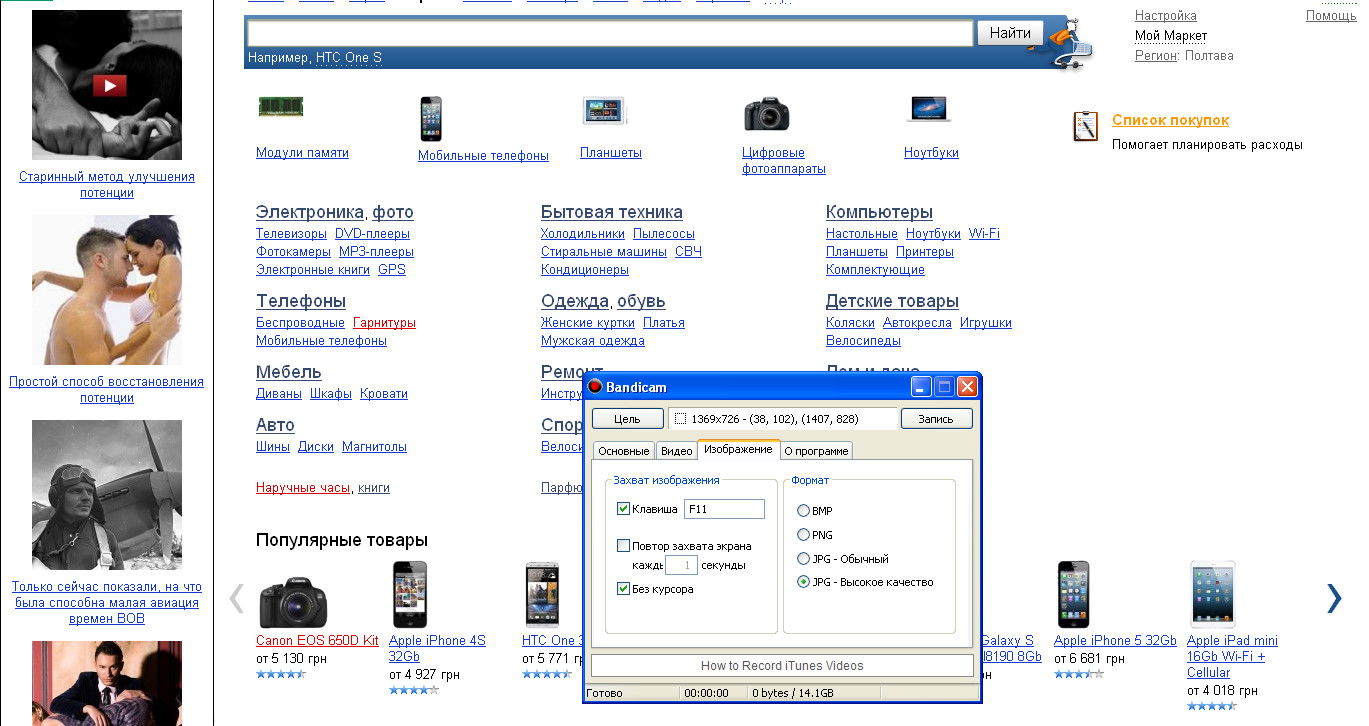Click the memory modules category icon

(280, 107)
